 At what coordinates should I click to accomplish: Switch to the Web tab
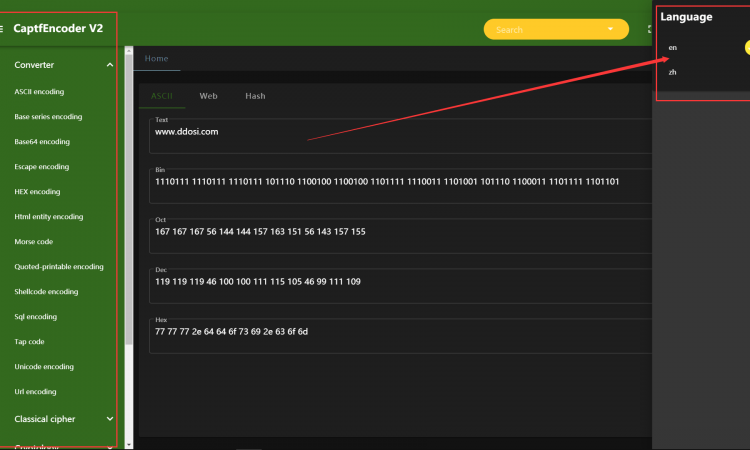(x=208, y=96)
